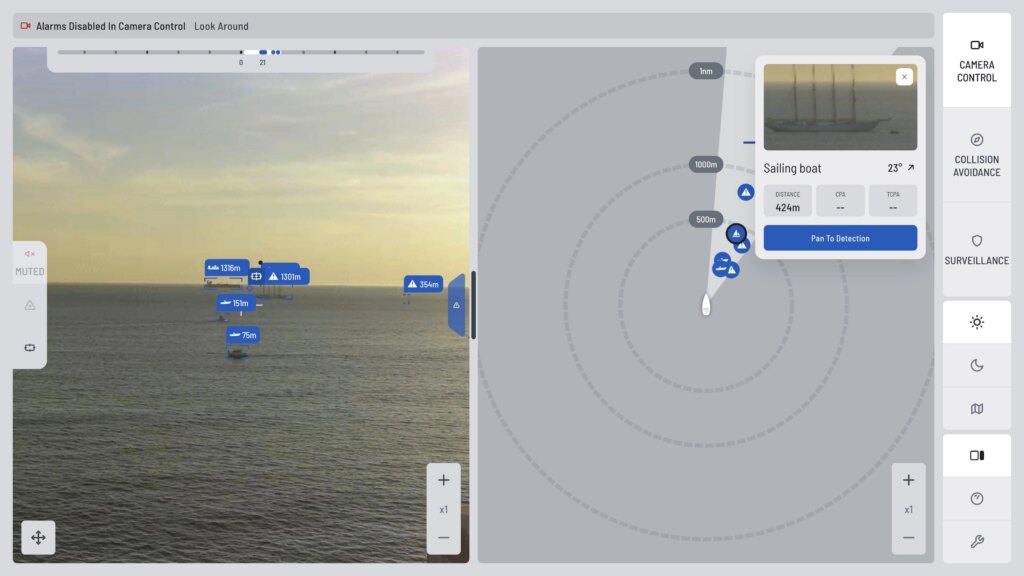
Task: Click the 23° bearing arrow icon
Action: point(911,168)
